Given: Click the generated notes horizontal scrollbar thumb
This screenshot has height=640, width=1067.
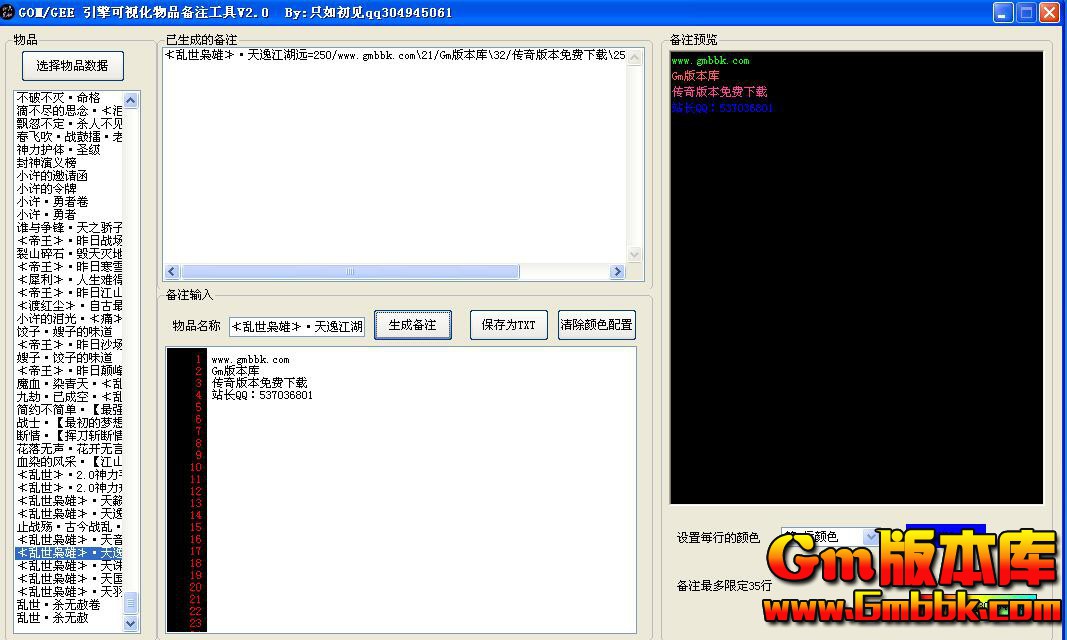Looking at the screenshot, I should [350, 272].
